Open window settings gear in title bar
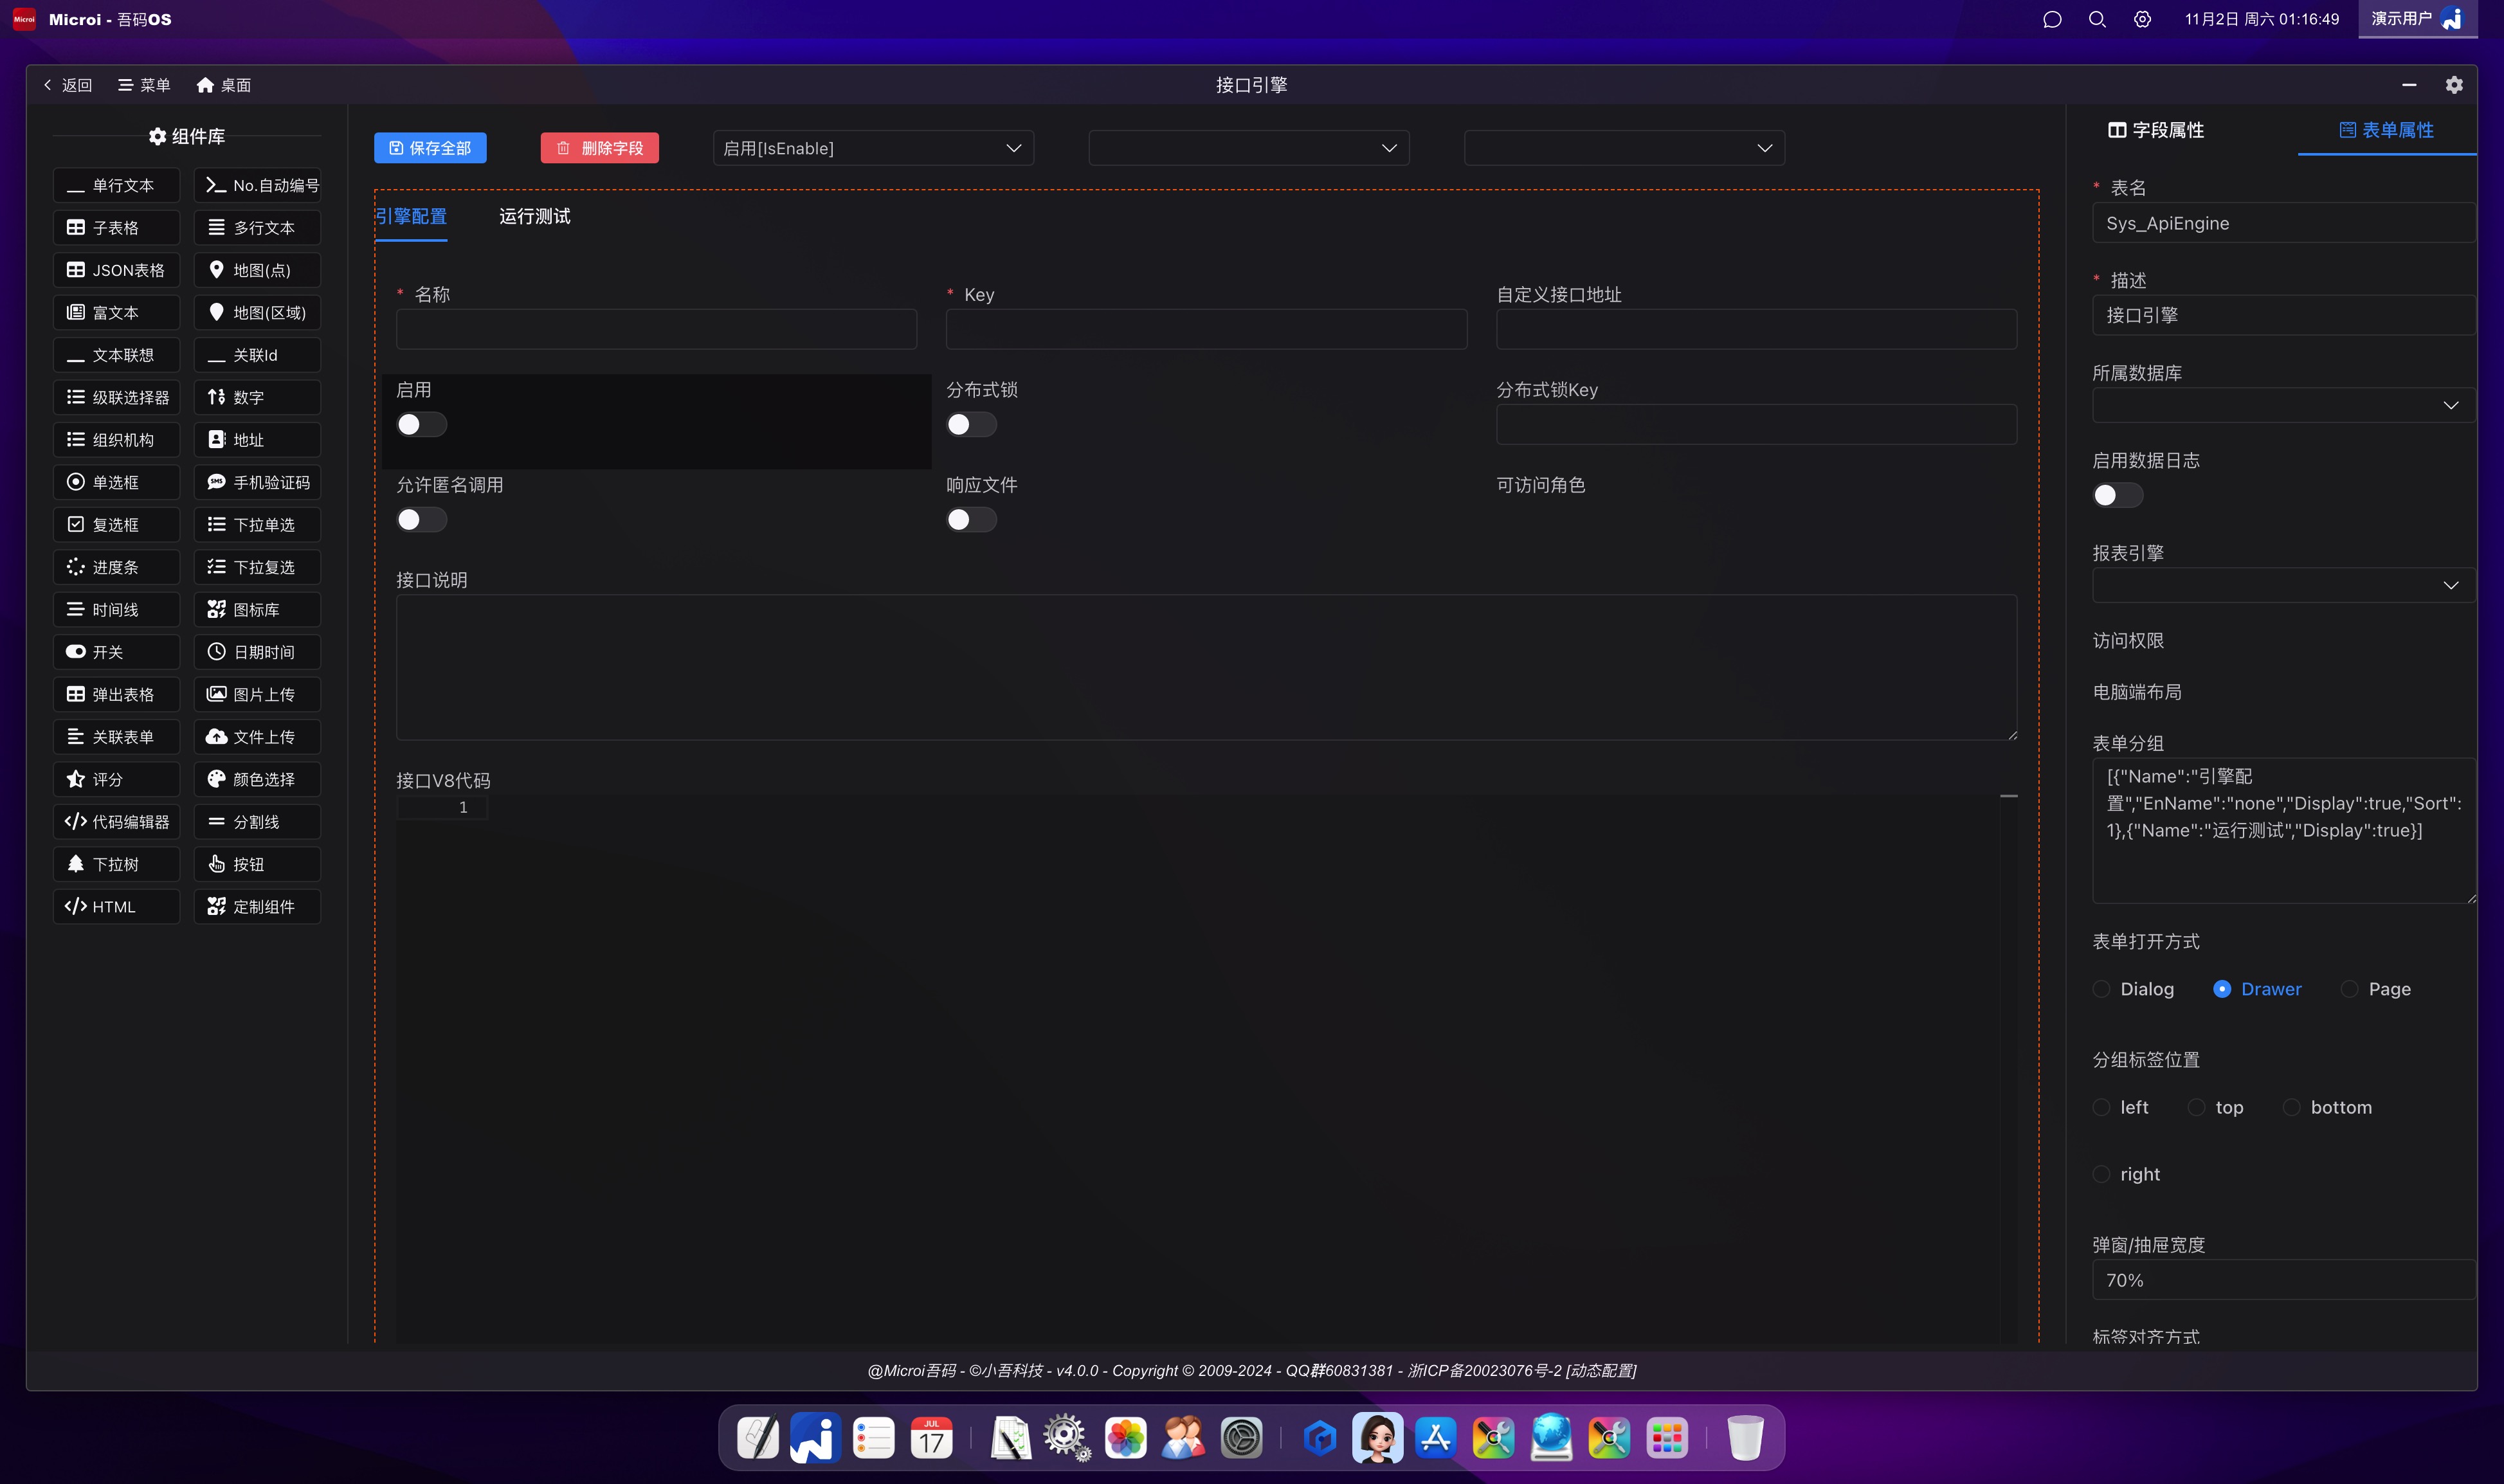The image size is (2504, 1484). tap(2453, 85)
